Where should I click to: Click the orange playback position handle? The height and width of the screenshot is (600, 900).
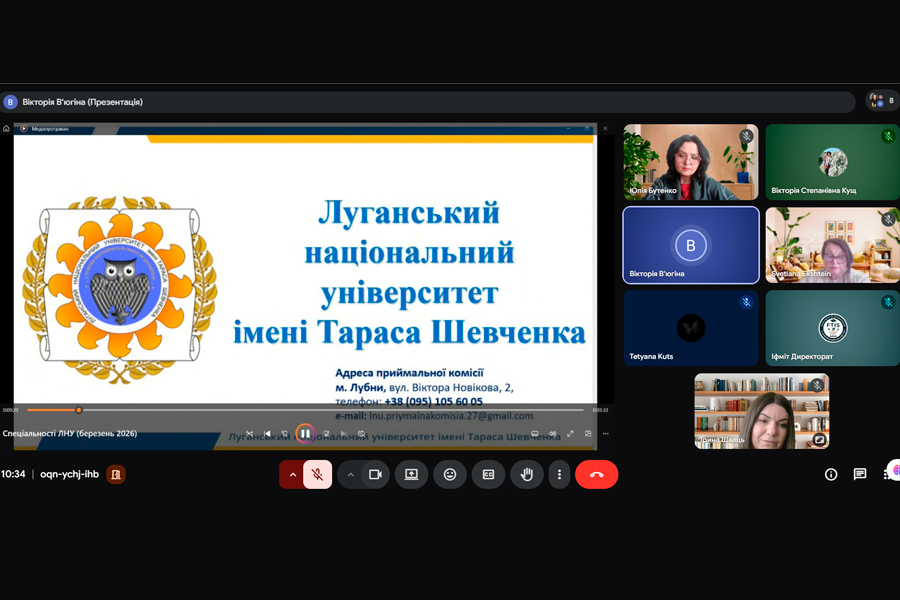(79, 410)
